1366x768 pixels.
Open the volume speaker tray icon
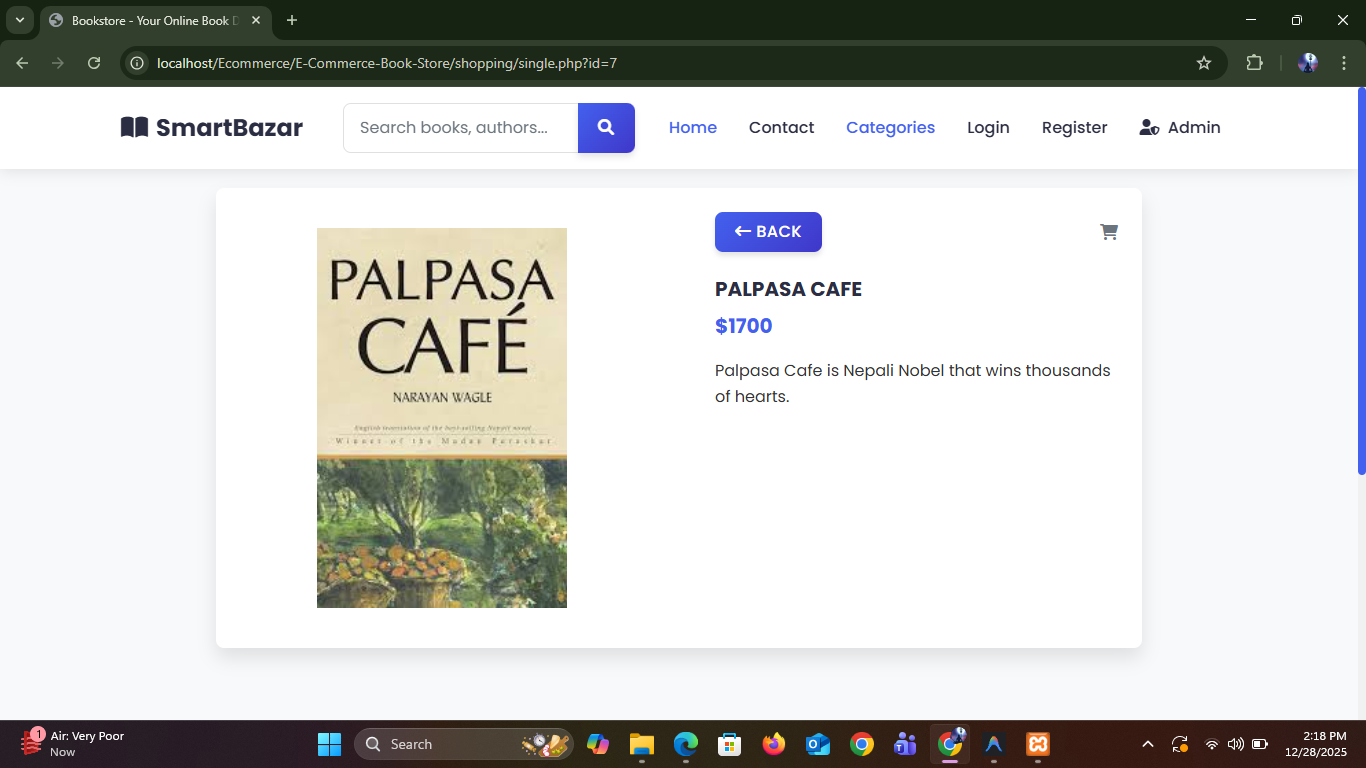[x=1235, y=744]
